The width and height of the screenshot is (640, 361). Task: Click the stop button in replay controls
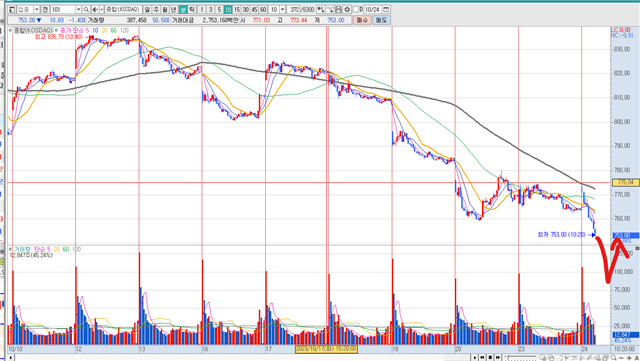coord(490,357)
